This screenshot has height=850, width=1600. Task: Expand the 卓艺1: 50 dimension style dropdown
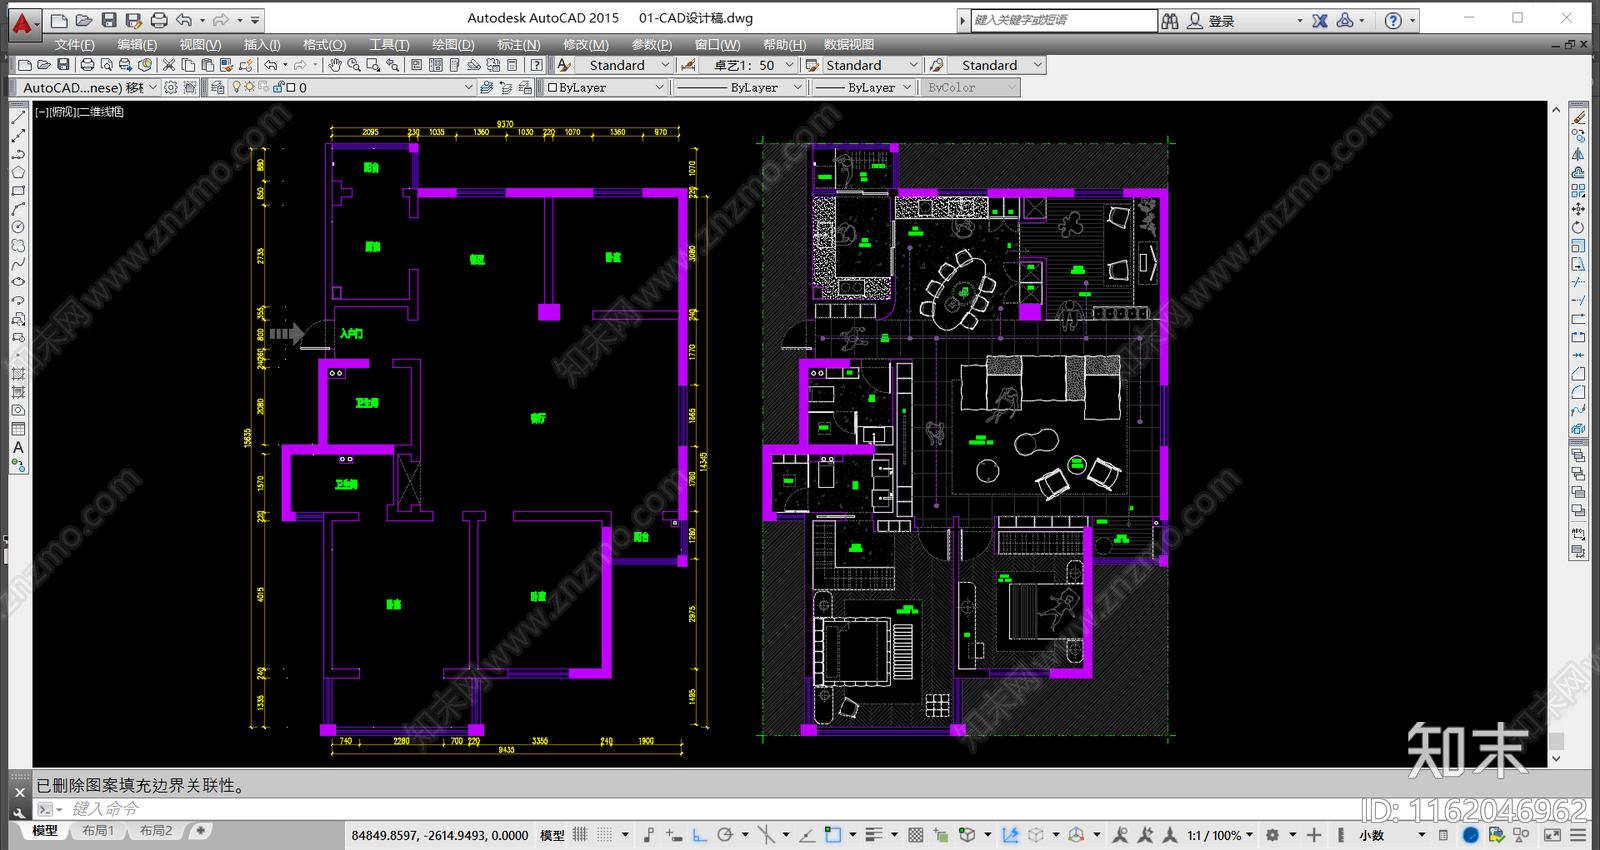click(x=789, y=65)
